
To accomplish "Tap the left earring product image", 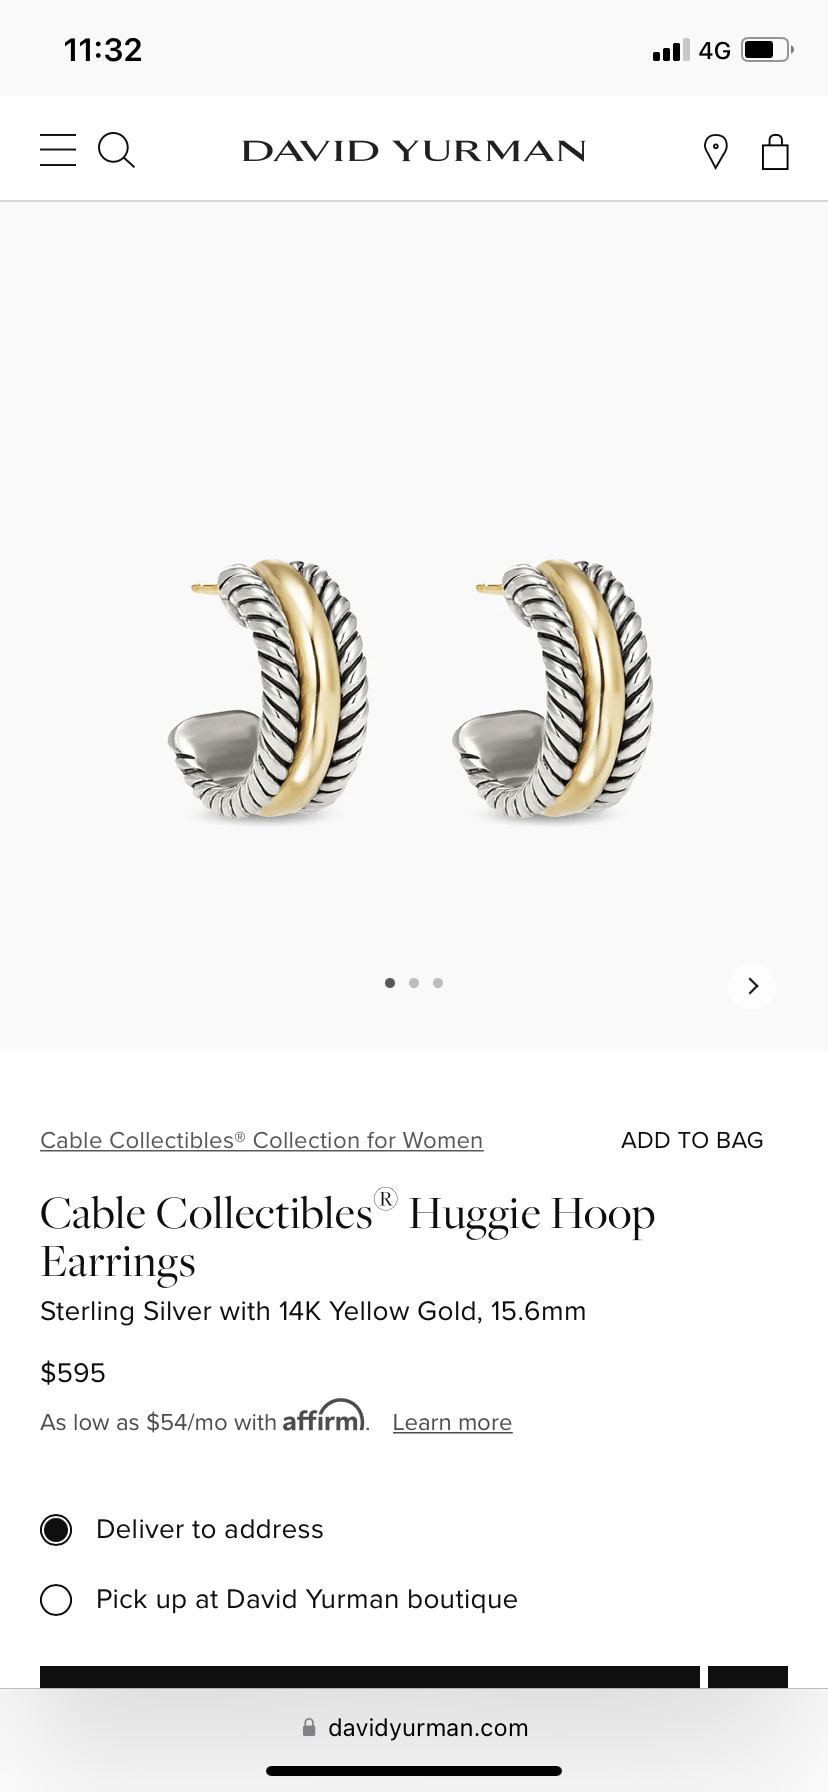I will coord(268,690).
